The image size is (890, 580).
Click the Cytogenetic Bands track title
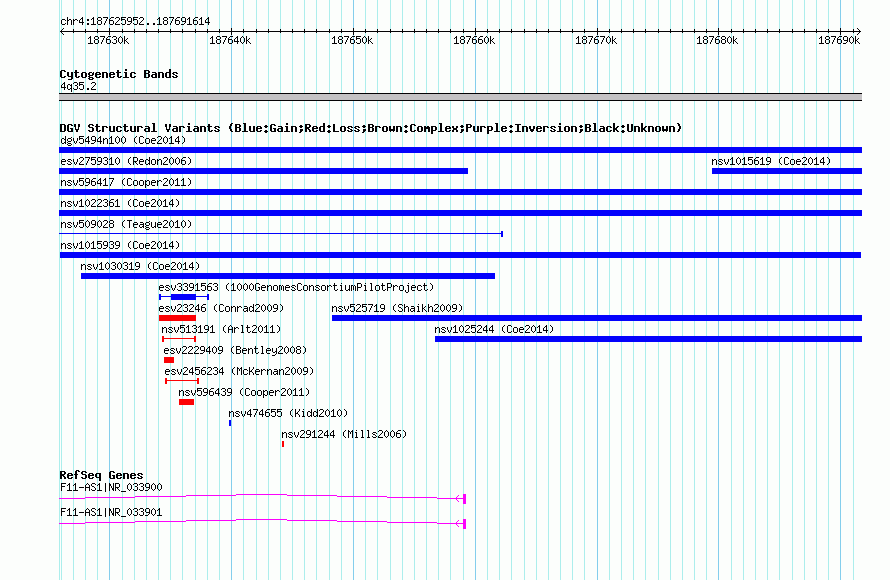click(x=119, y=74)
